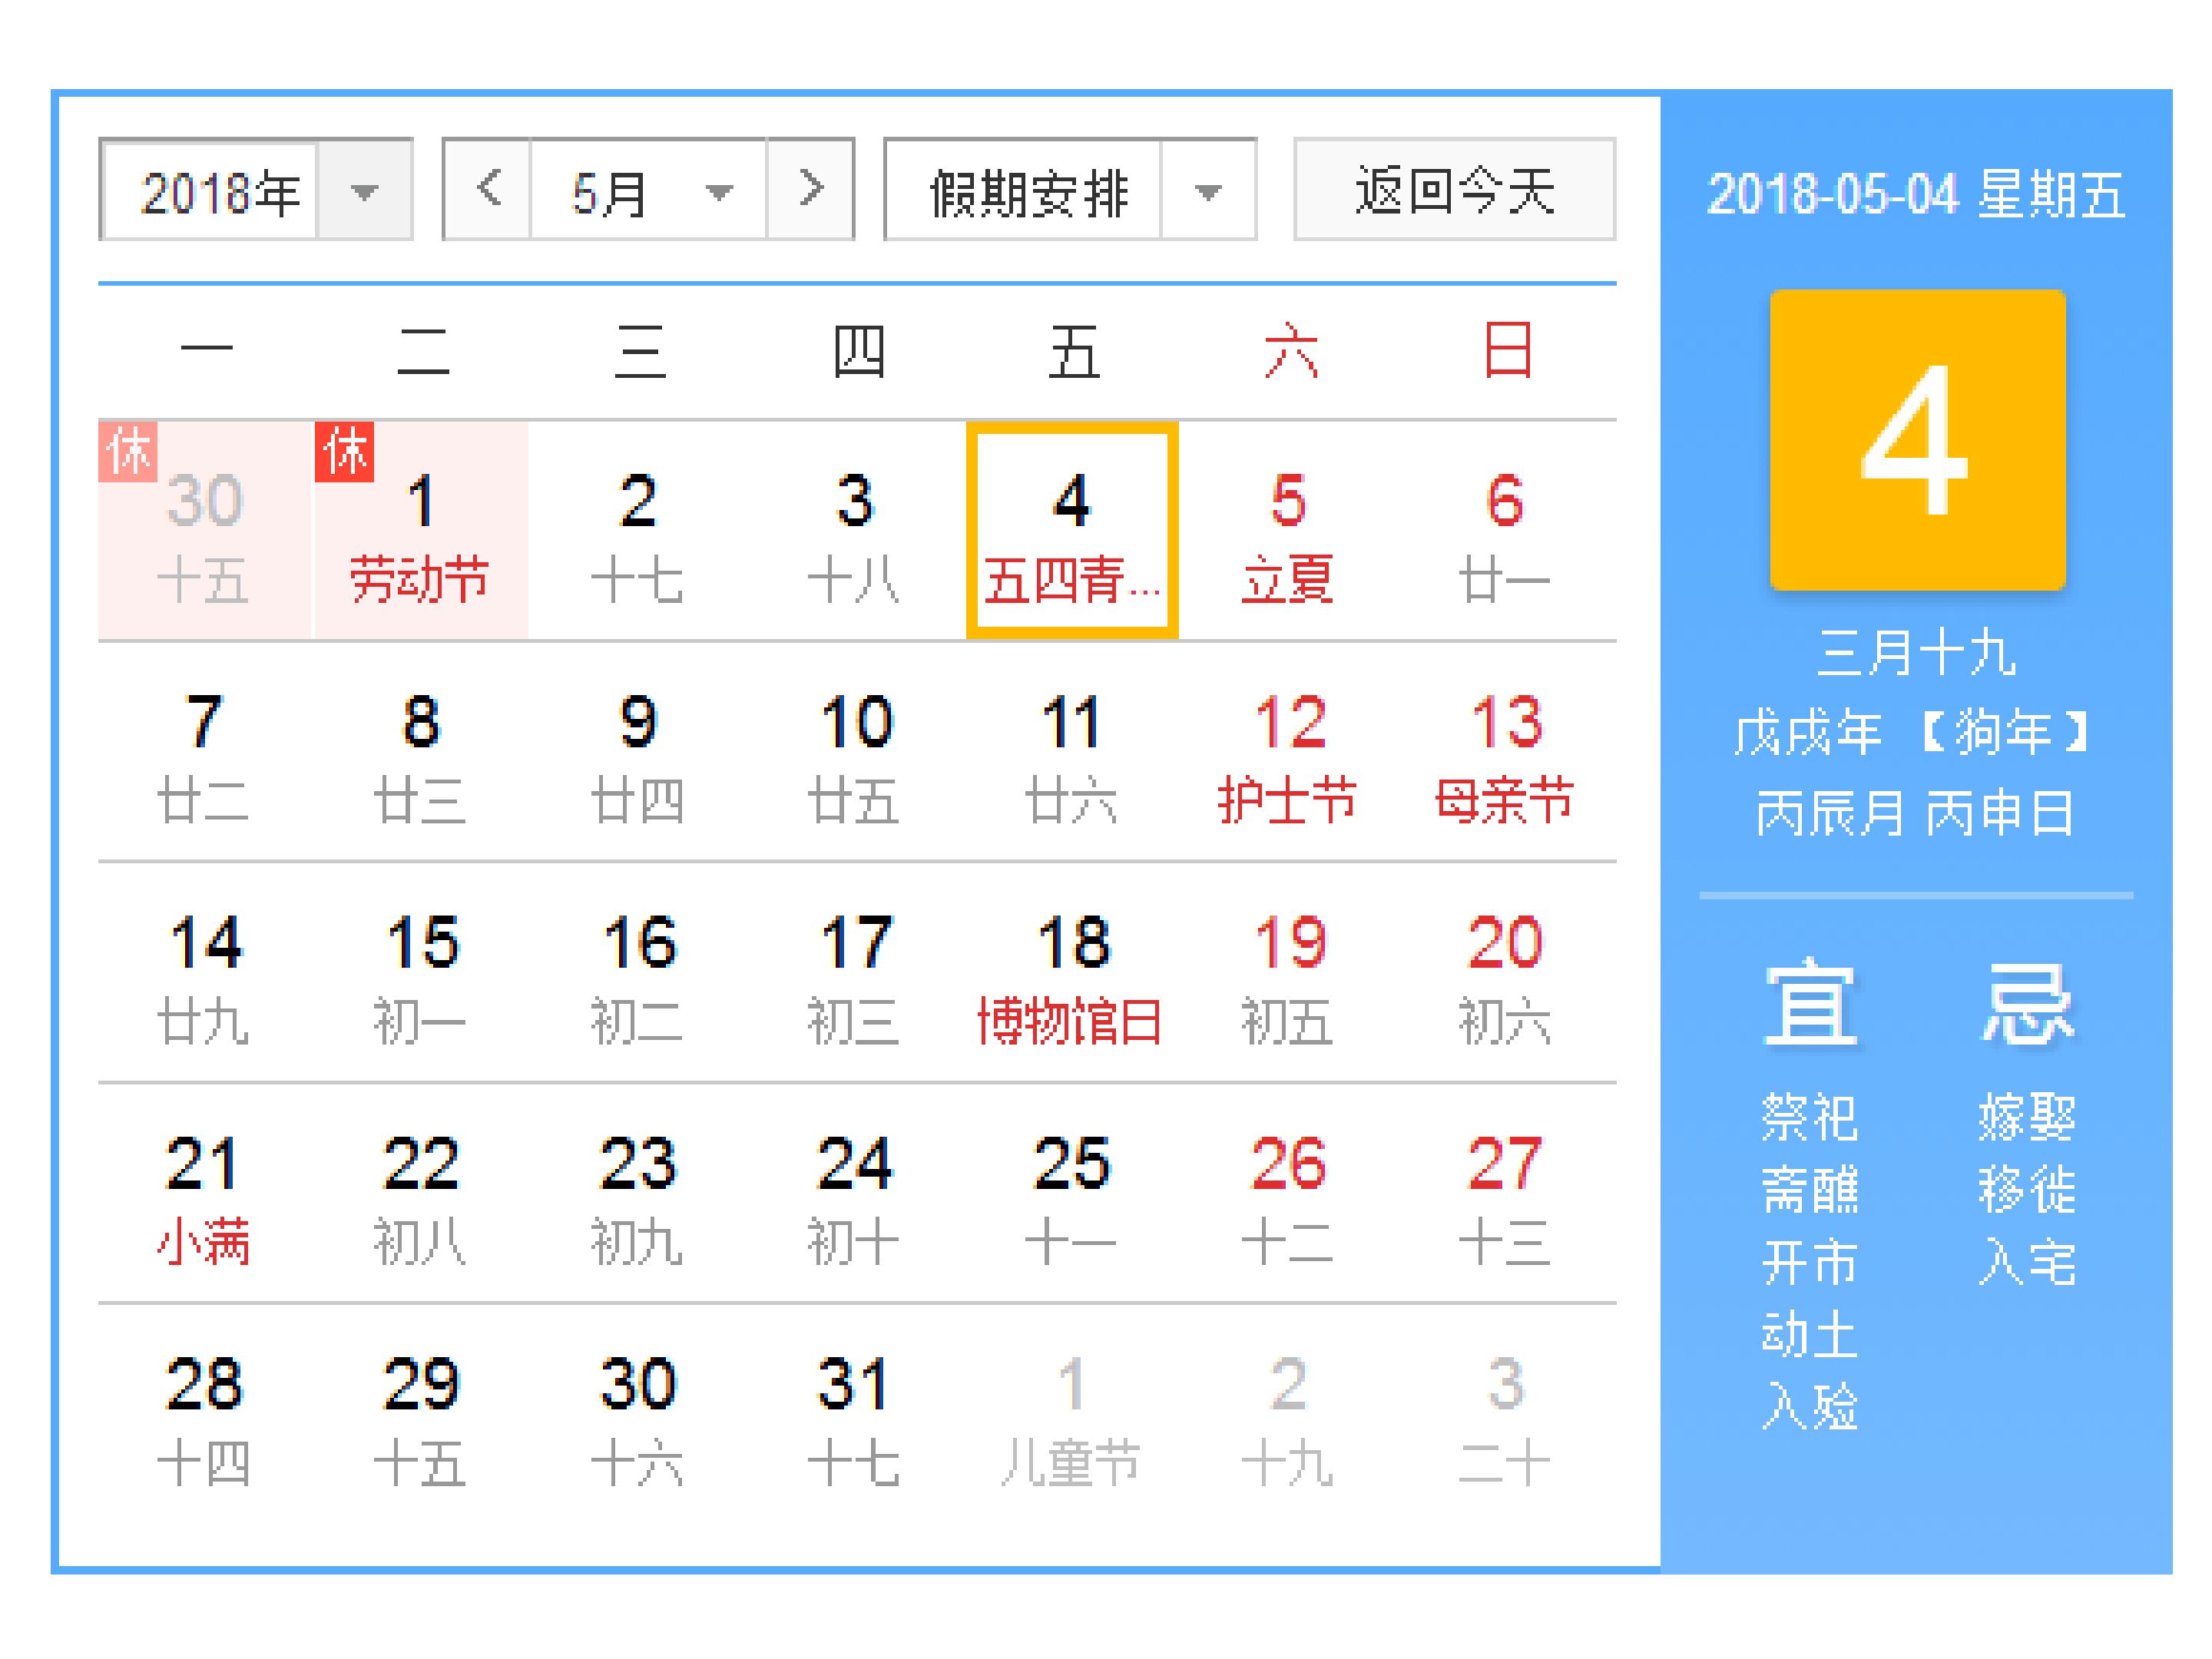Click 入宅 in the 忌 list
2212x1659 pixels.
coord(2027,1263)
